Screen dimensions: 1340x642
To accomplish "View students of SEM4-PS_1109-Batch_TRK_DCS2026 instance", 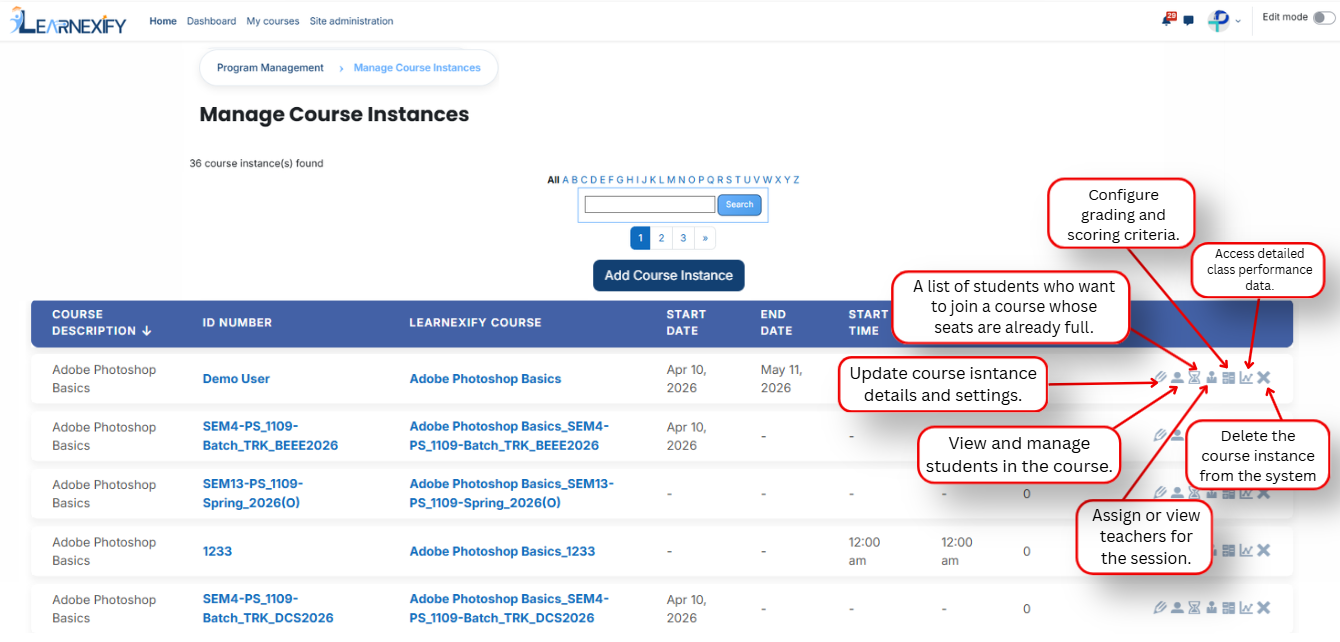I will pos(1177,608).
